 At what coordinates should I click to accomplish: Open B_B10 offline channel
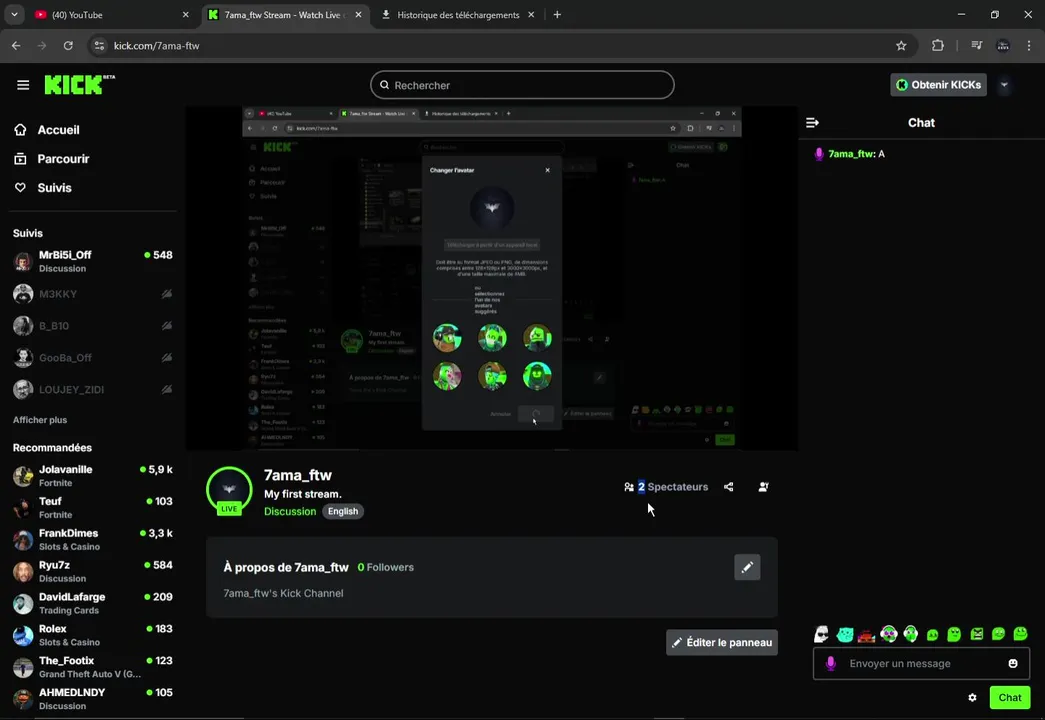(93, 326)
